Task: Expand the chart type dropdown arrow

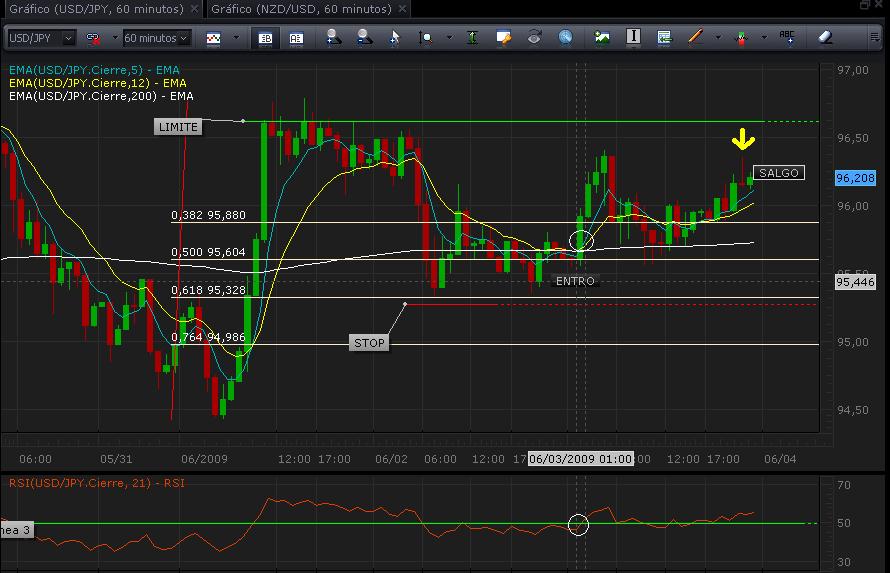Action: click(236, 38)
